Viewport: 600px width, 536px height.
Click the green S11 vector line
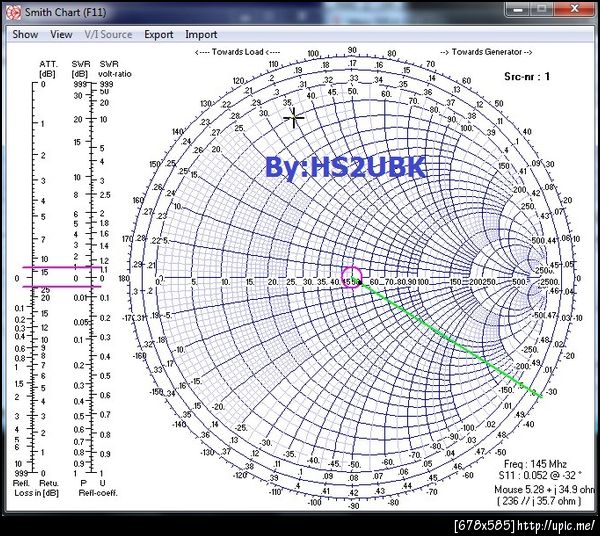pyautogui.click(x=448, y=337)
